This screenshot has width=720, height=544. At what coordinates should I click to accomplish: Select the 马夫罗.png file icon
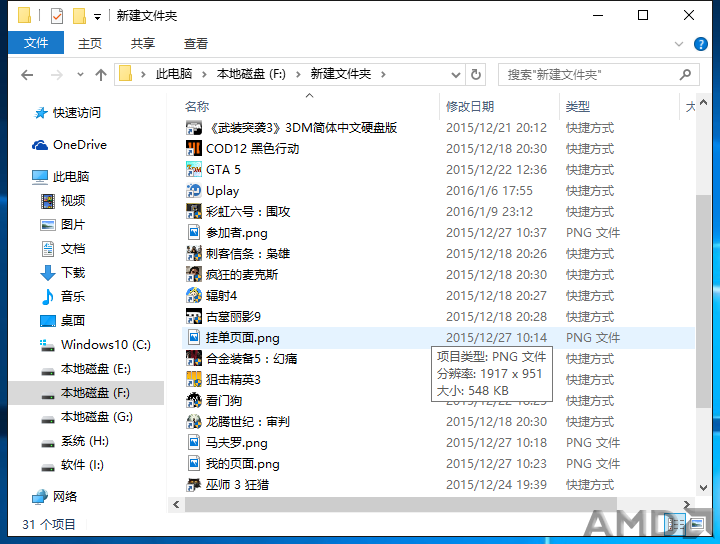pos(194,443)
